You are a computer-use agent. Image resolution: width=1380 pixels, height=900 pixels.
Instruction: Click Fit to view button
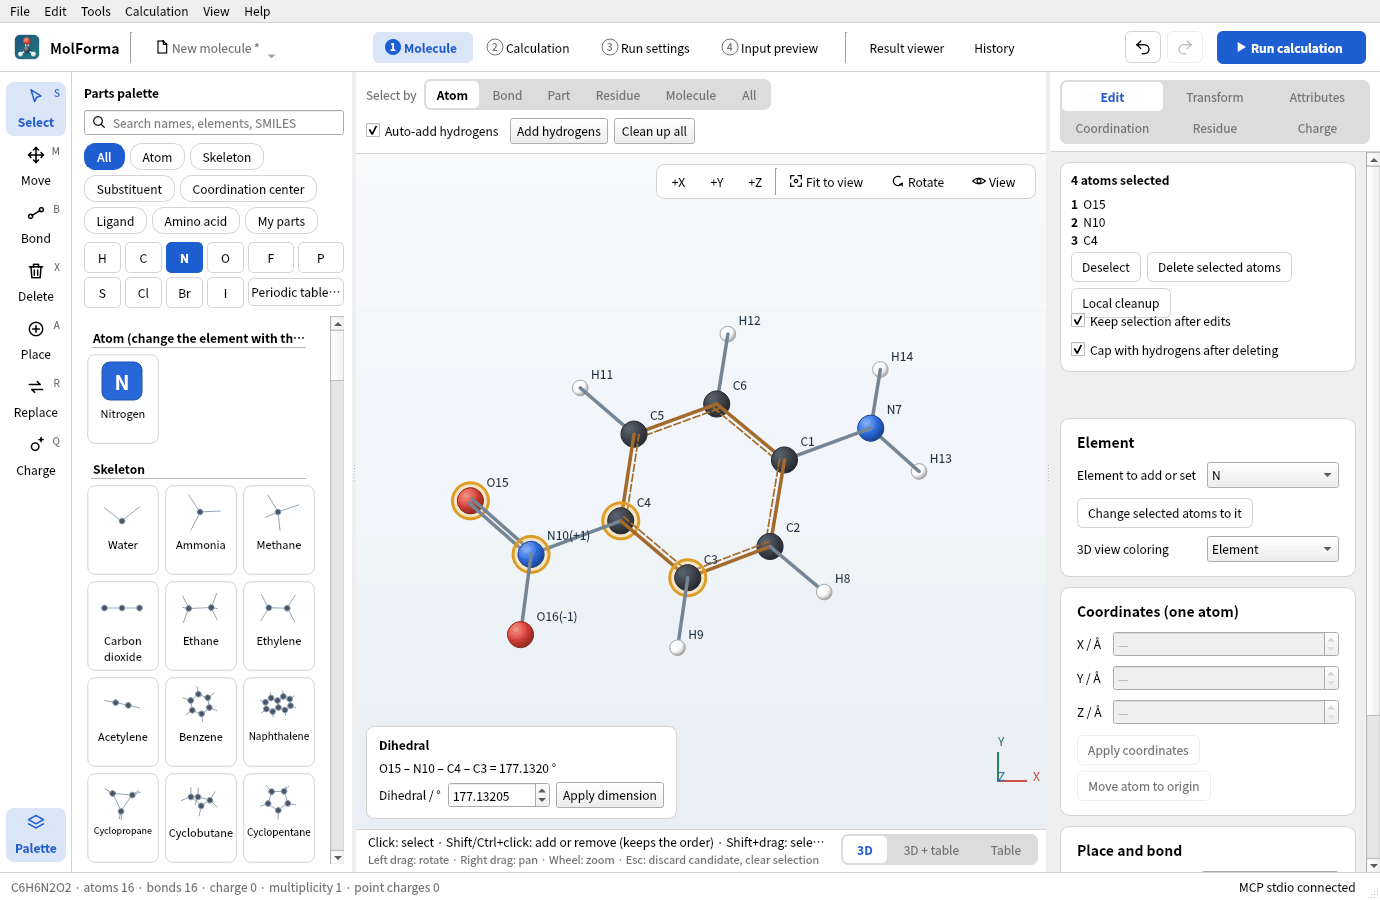tap(826, 182)
